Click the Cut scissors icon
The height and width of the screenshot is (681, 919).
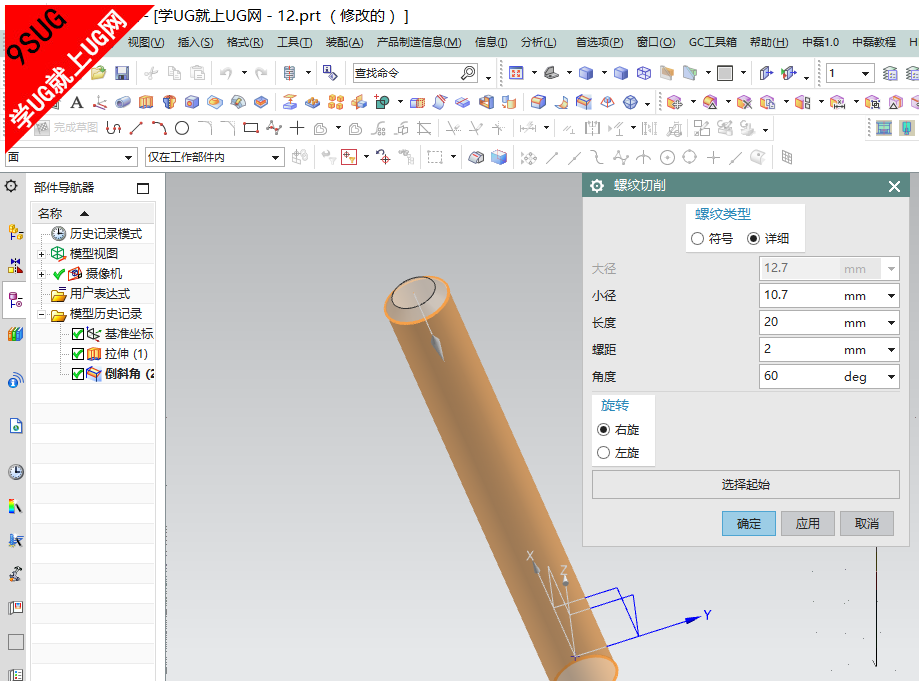click(x=151, y=73)
